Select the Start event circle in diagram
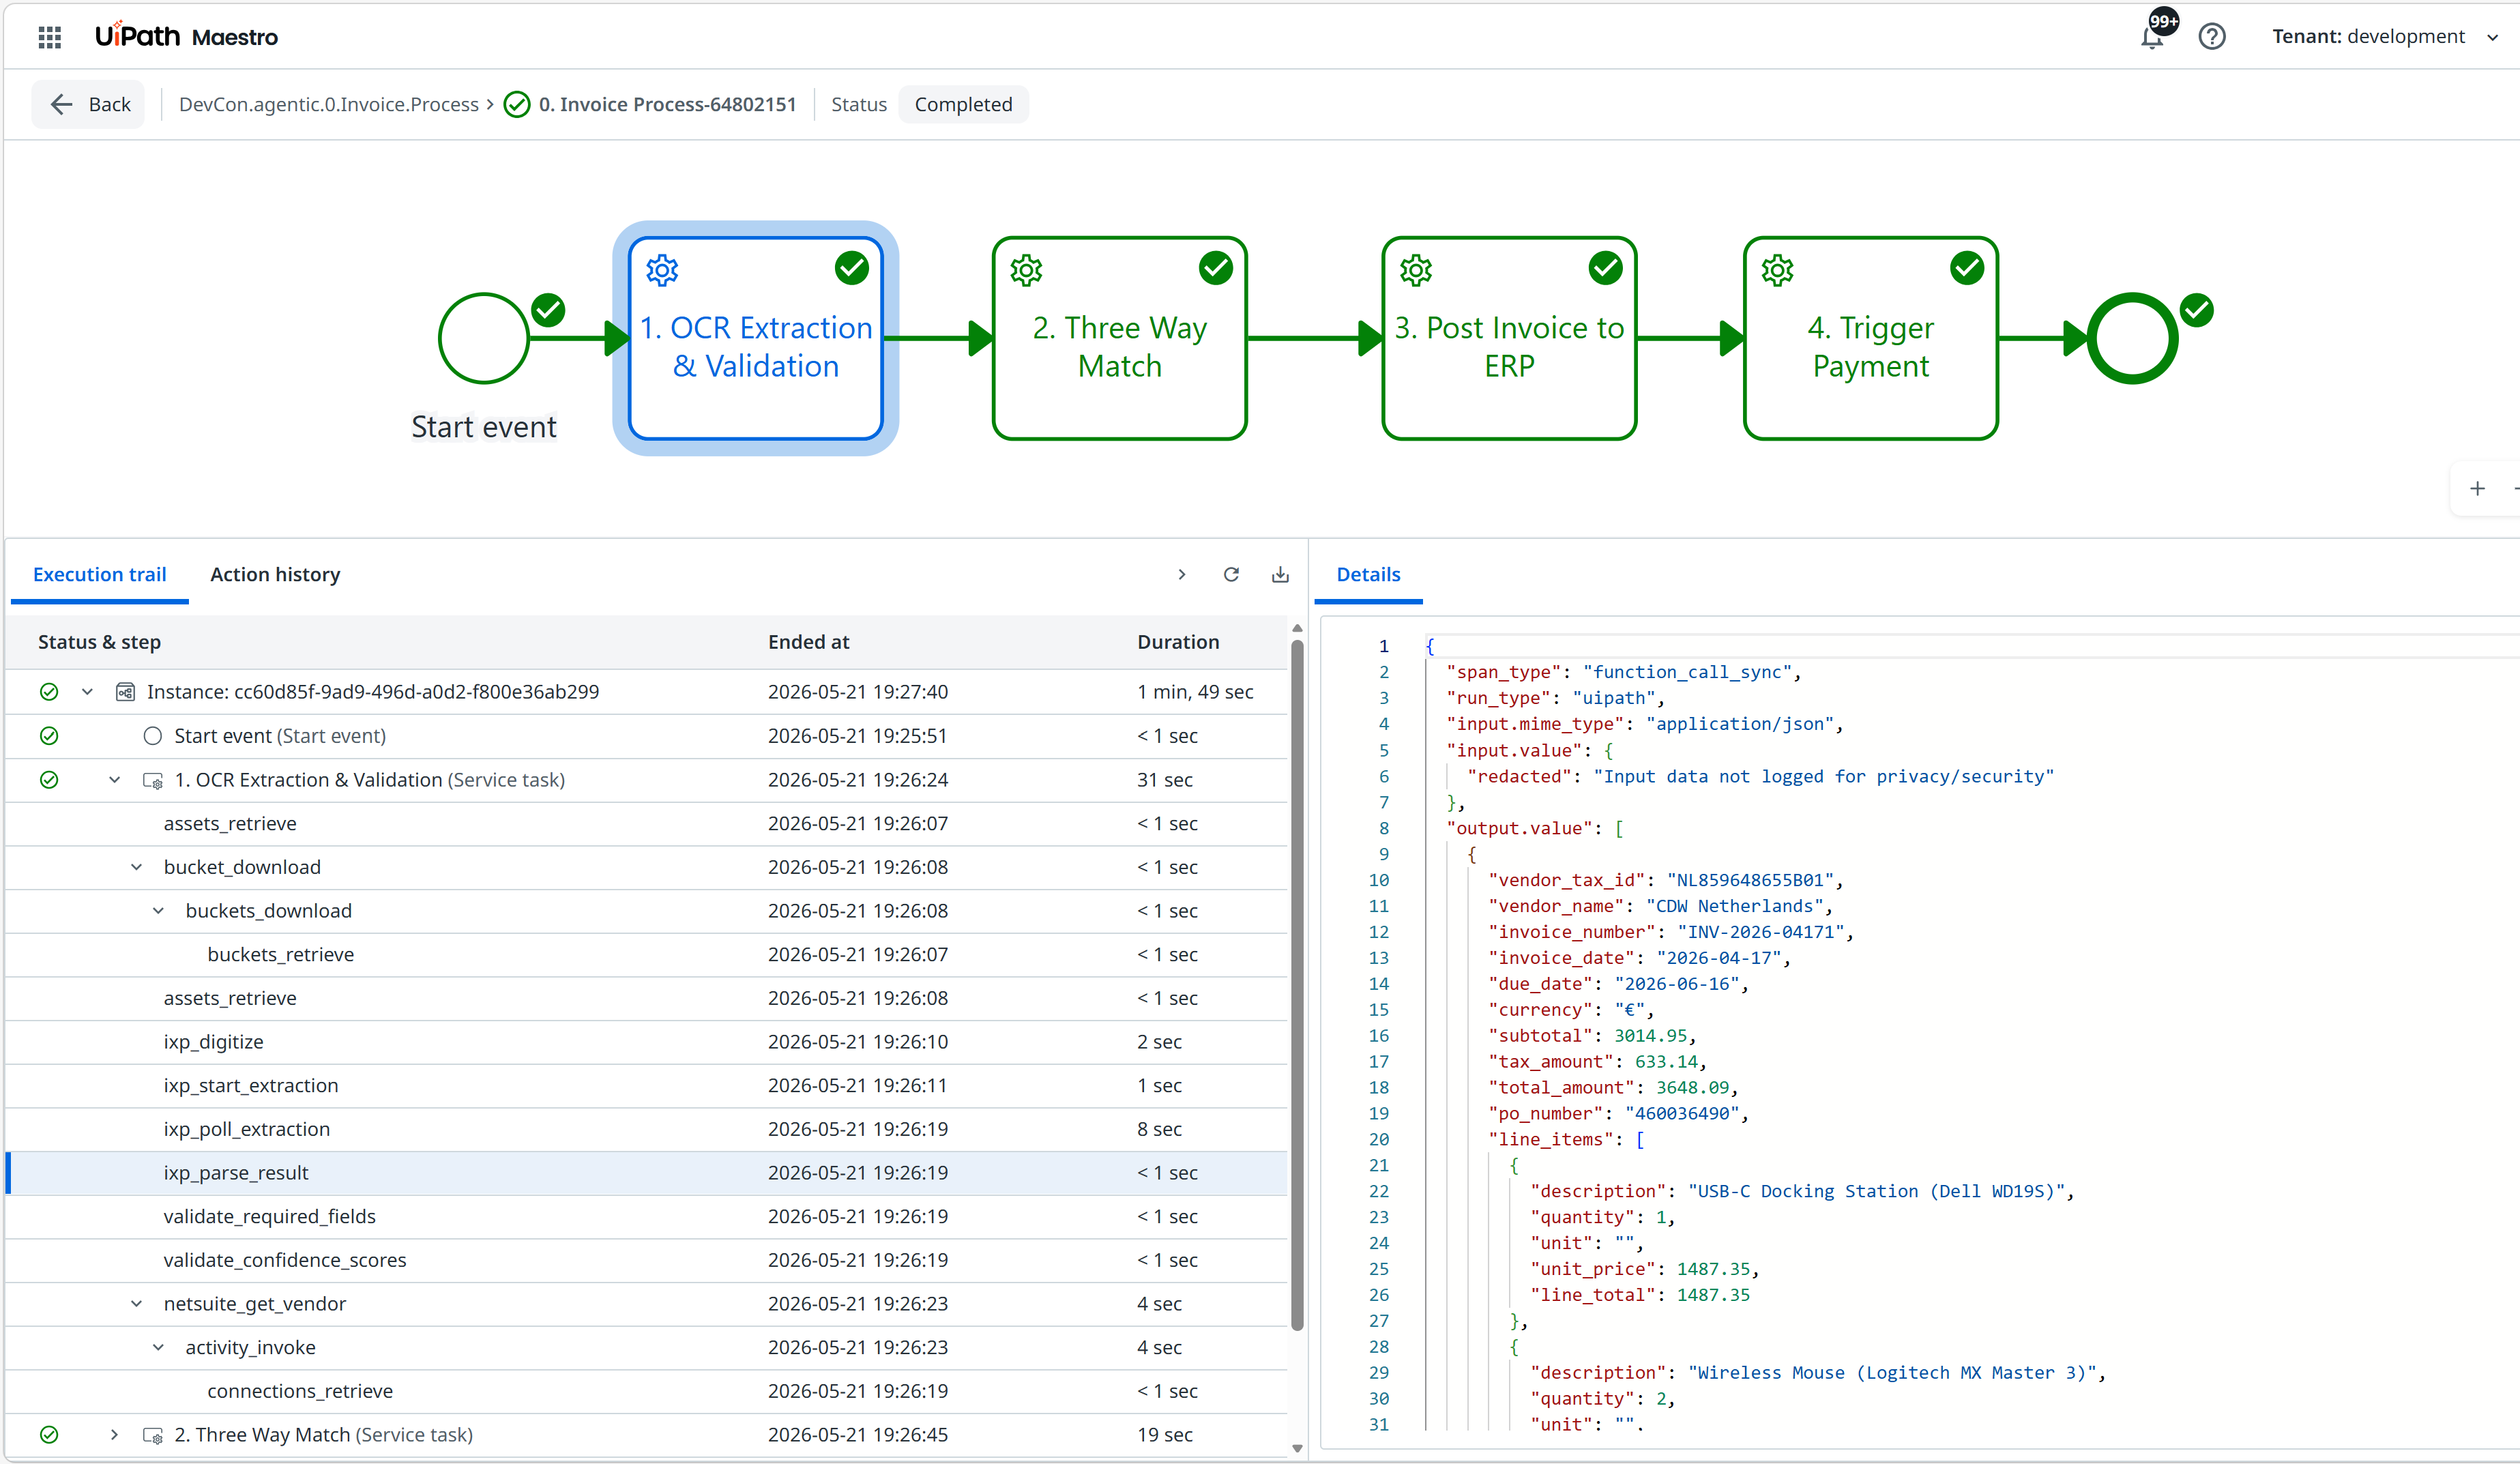The width and height of the screenshot is (2520, 1464). pos(484,338)
